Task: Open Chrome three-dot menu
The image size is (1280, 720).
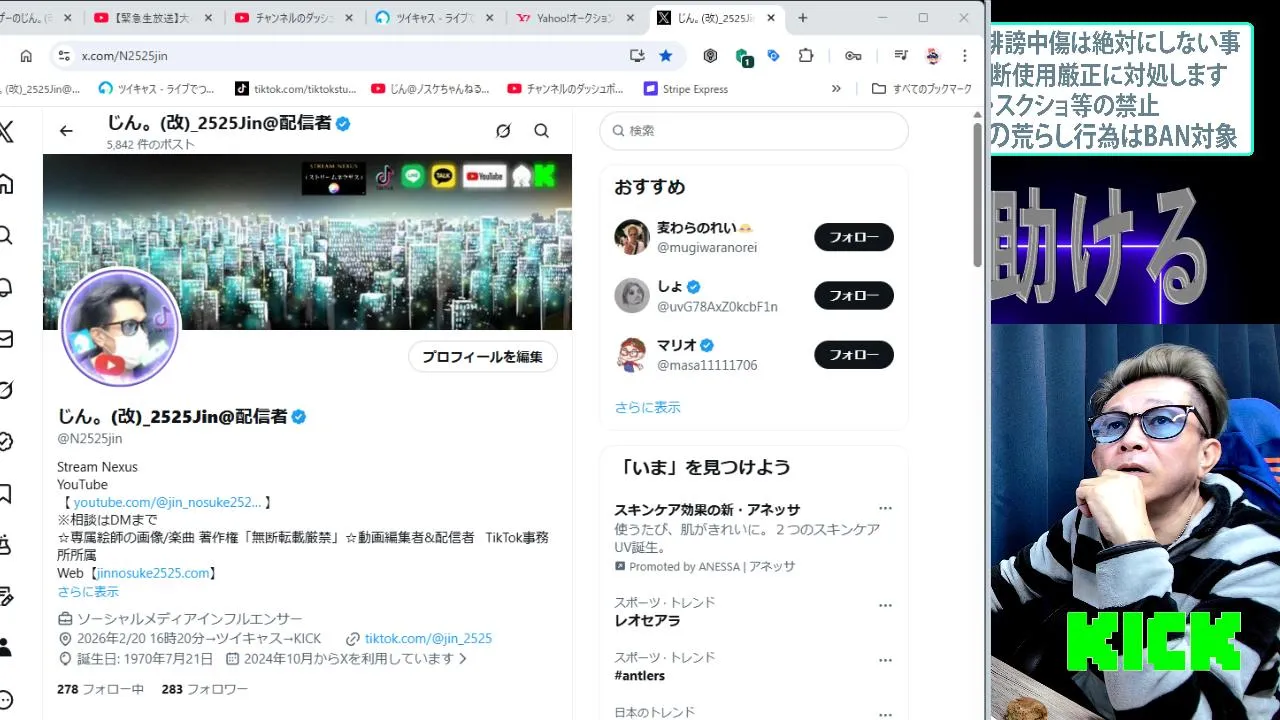Action: click(965, 56)
